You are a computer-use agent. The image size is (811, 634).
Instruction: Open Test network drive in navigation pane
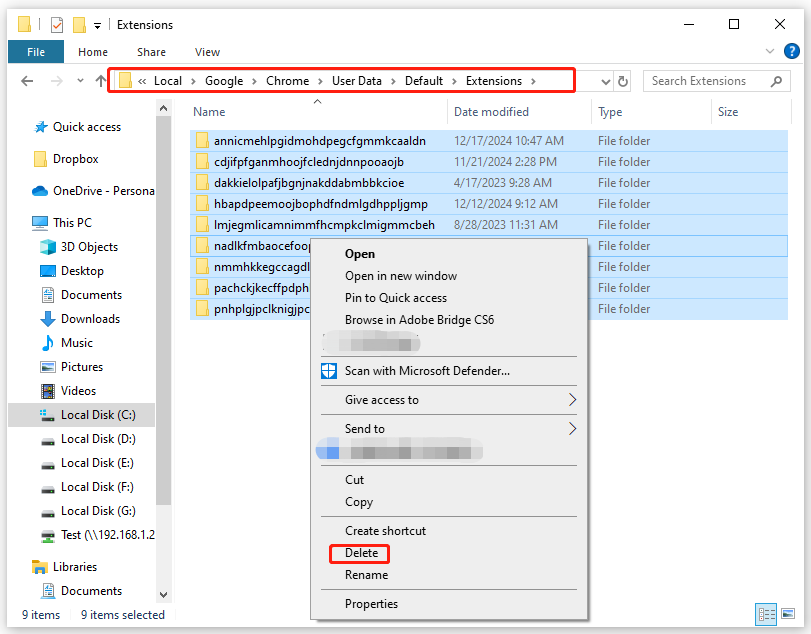(x=107, y=535)
